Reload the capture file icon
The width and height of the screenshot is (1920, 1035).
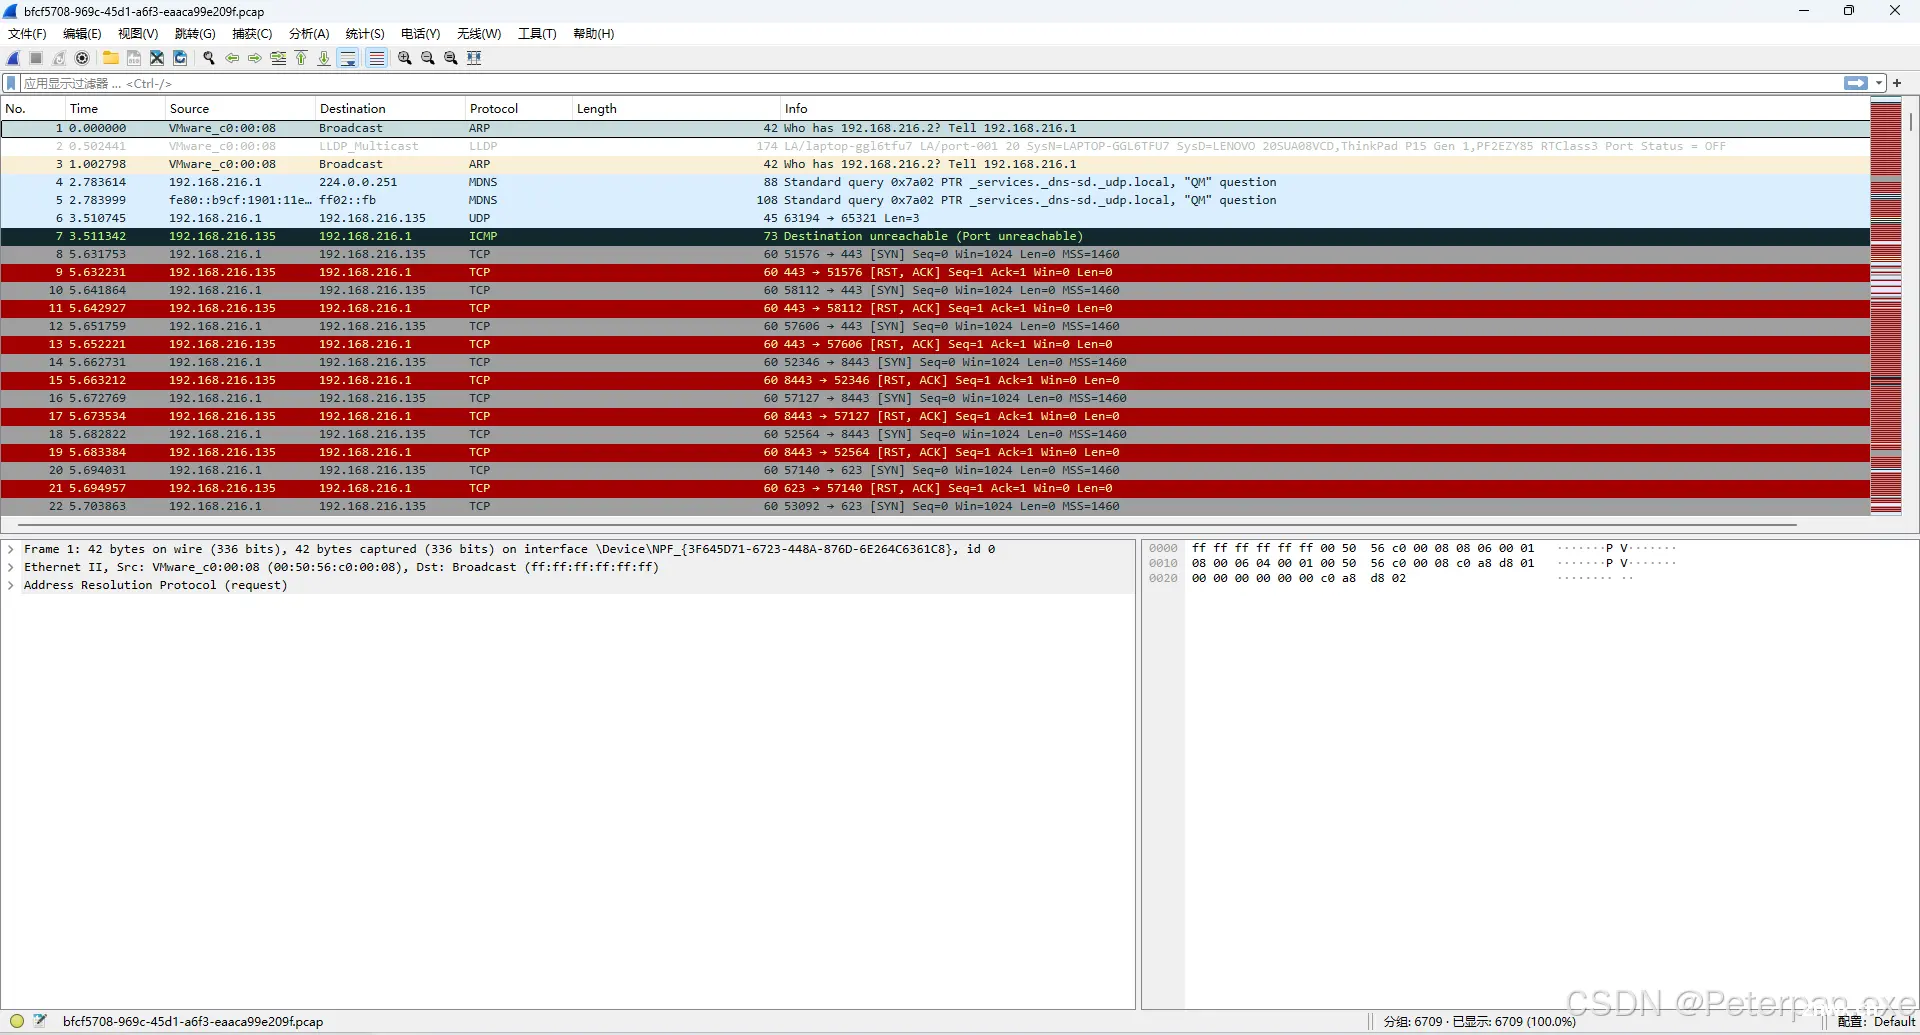coord(180,58)
